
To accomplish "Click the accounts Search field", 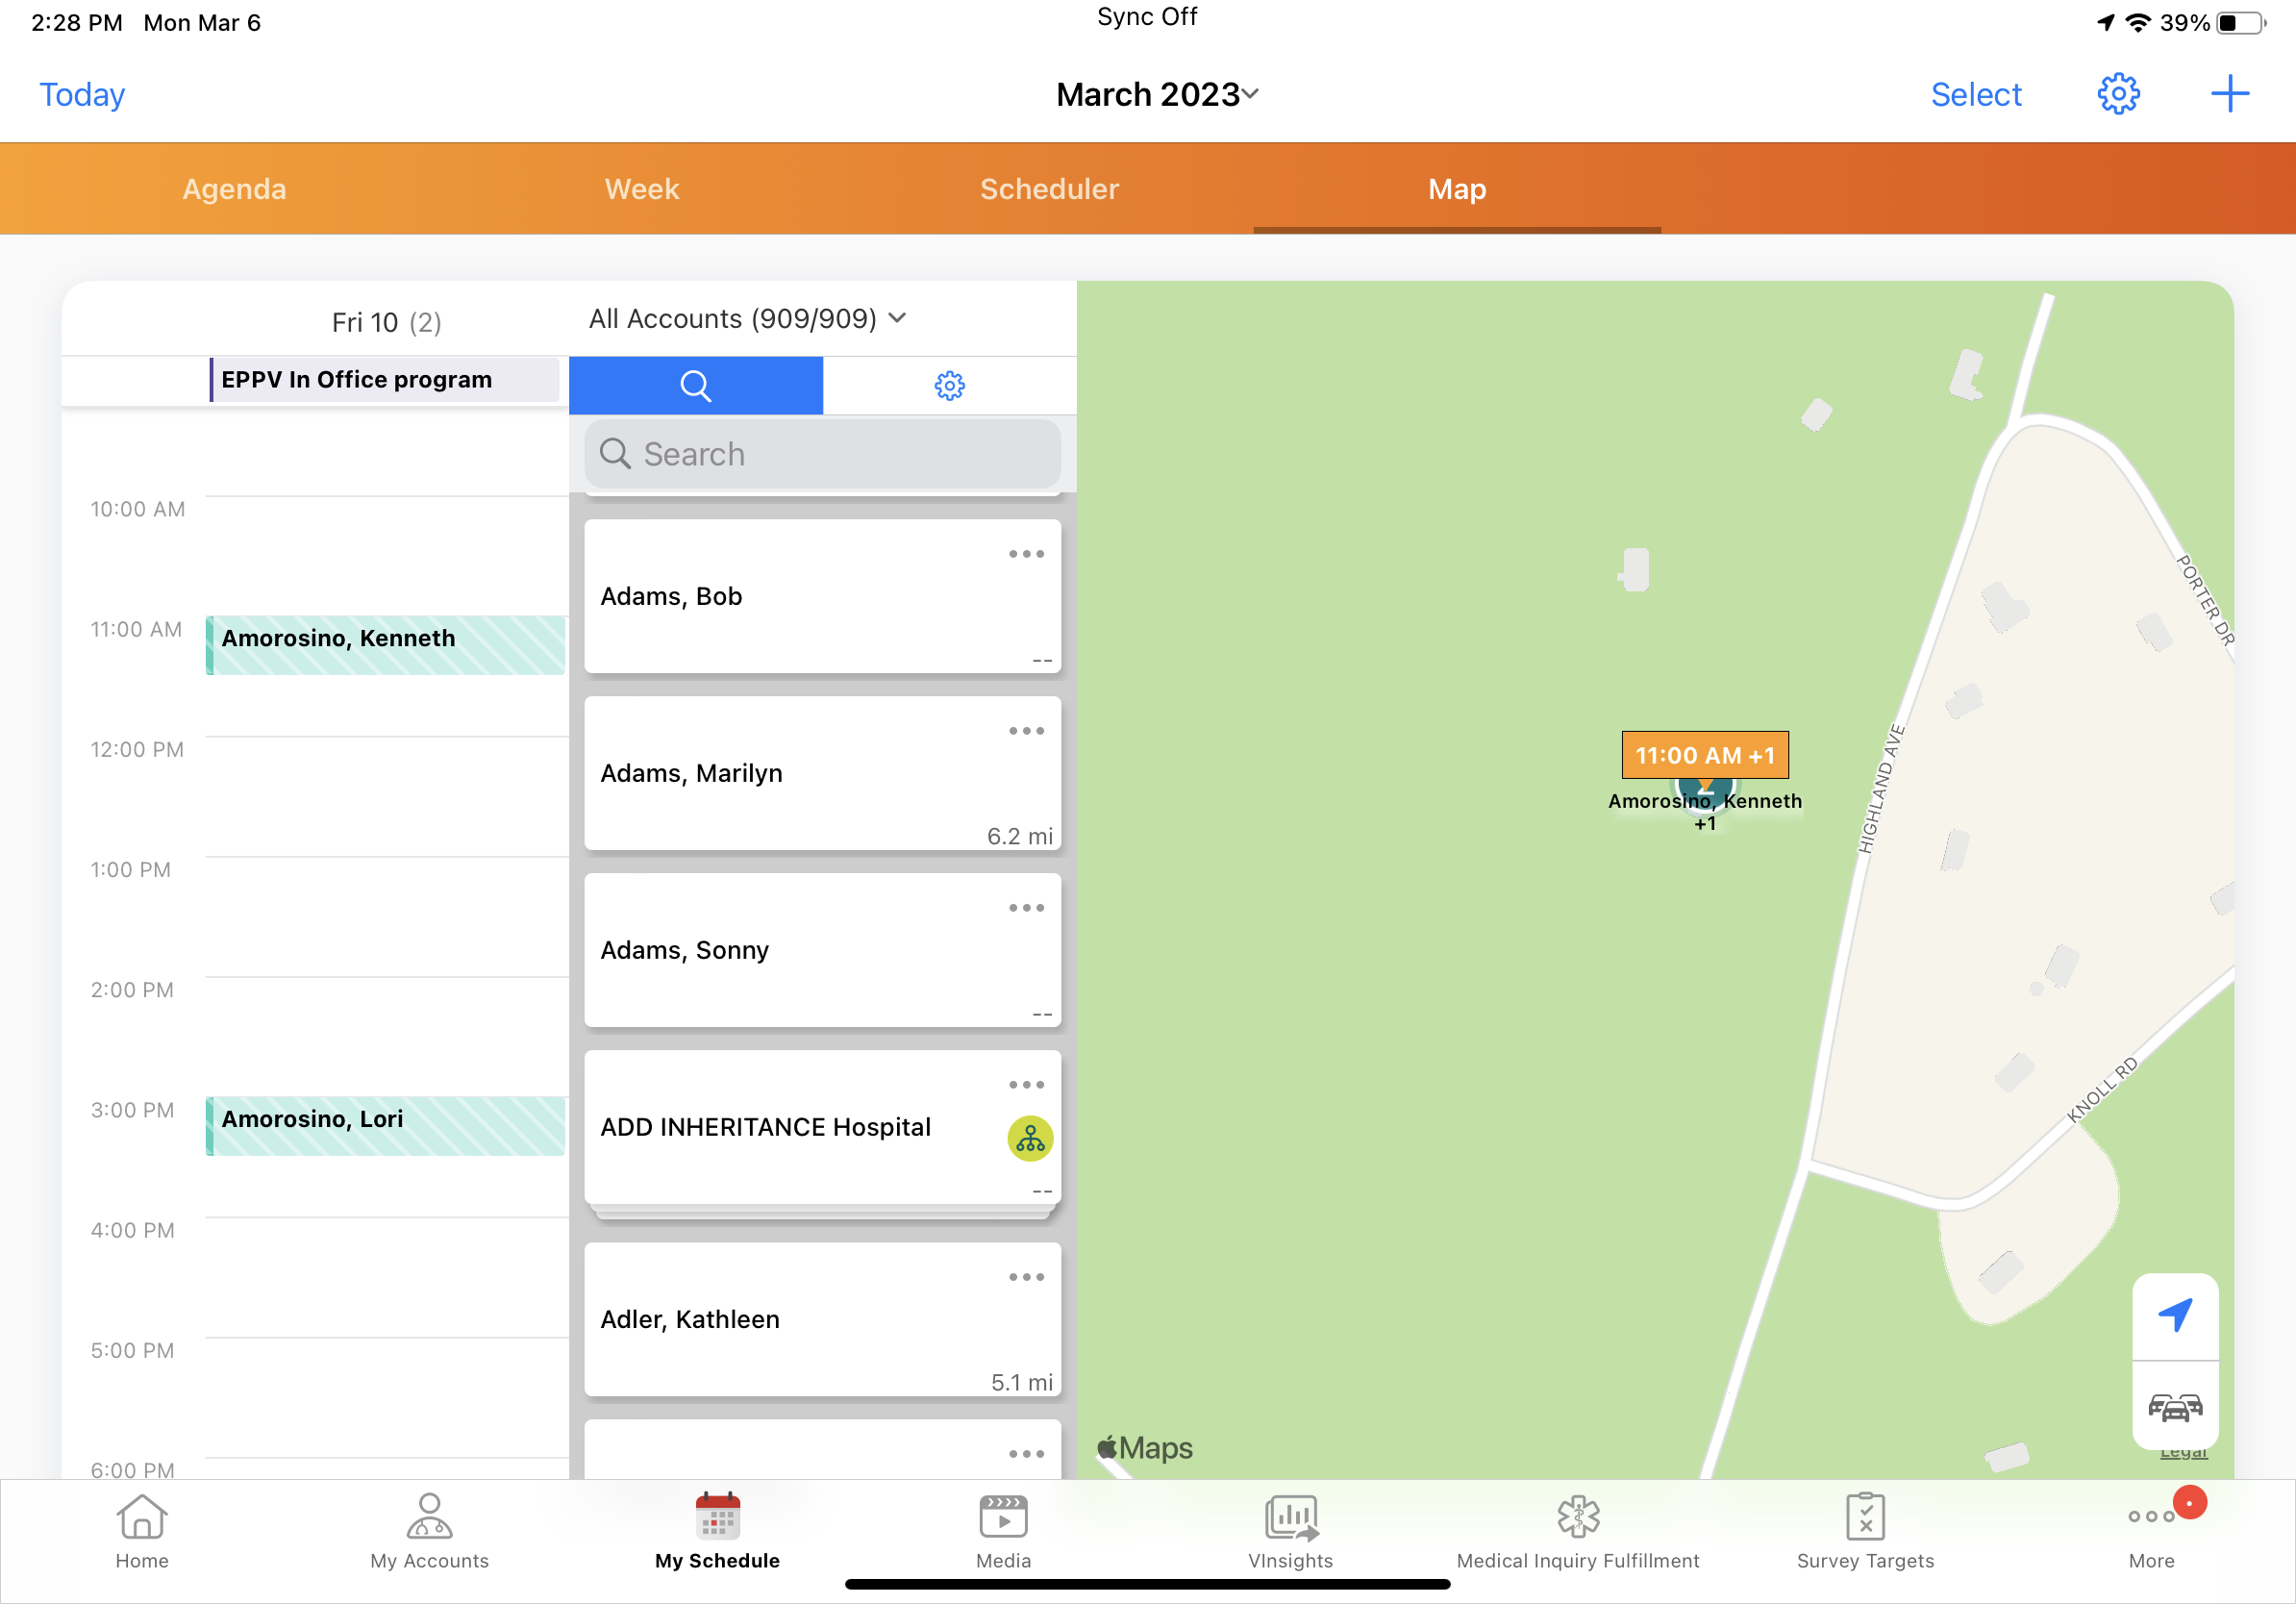I will tap(822, 454).
